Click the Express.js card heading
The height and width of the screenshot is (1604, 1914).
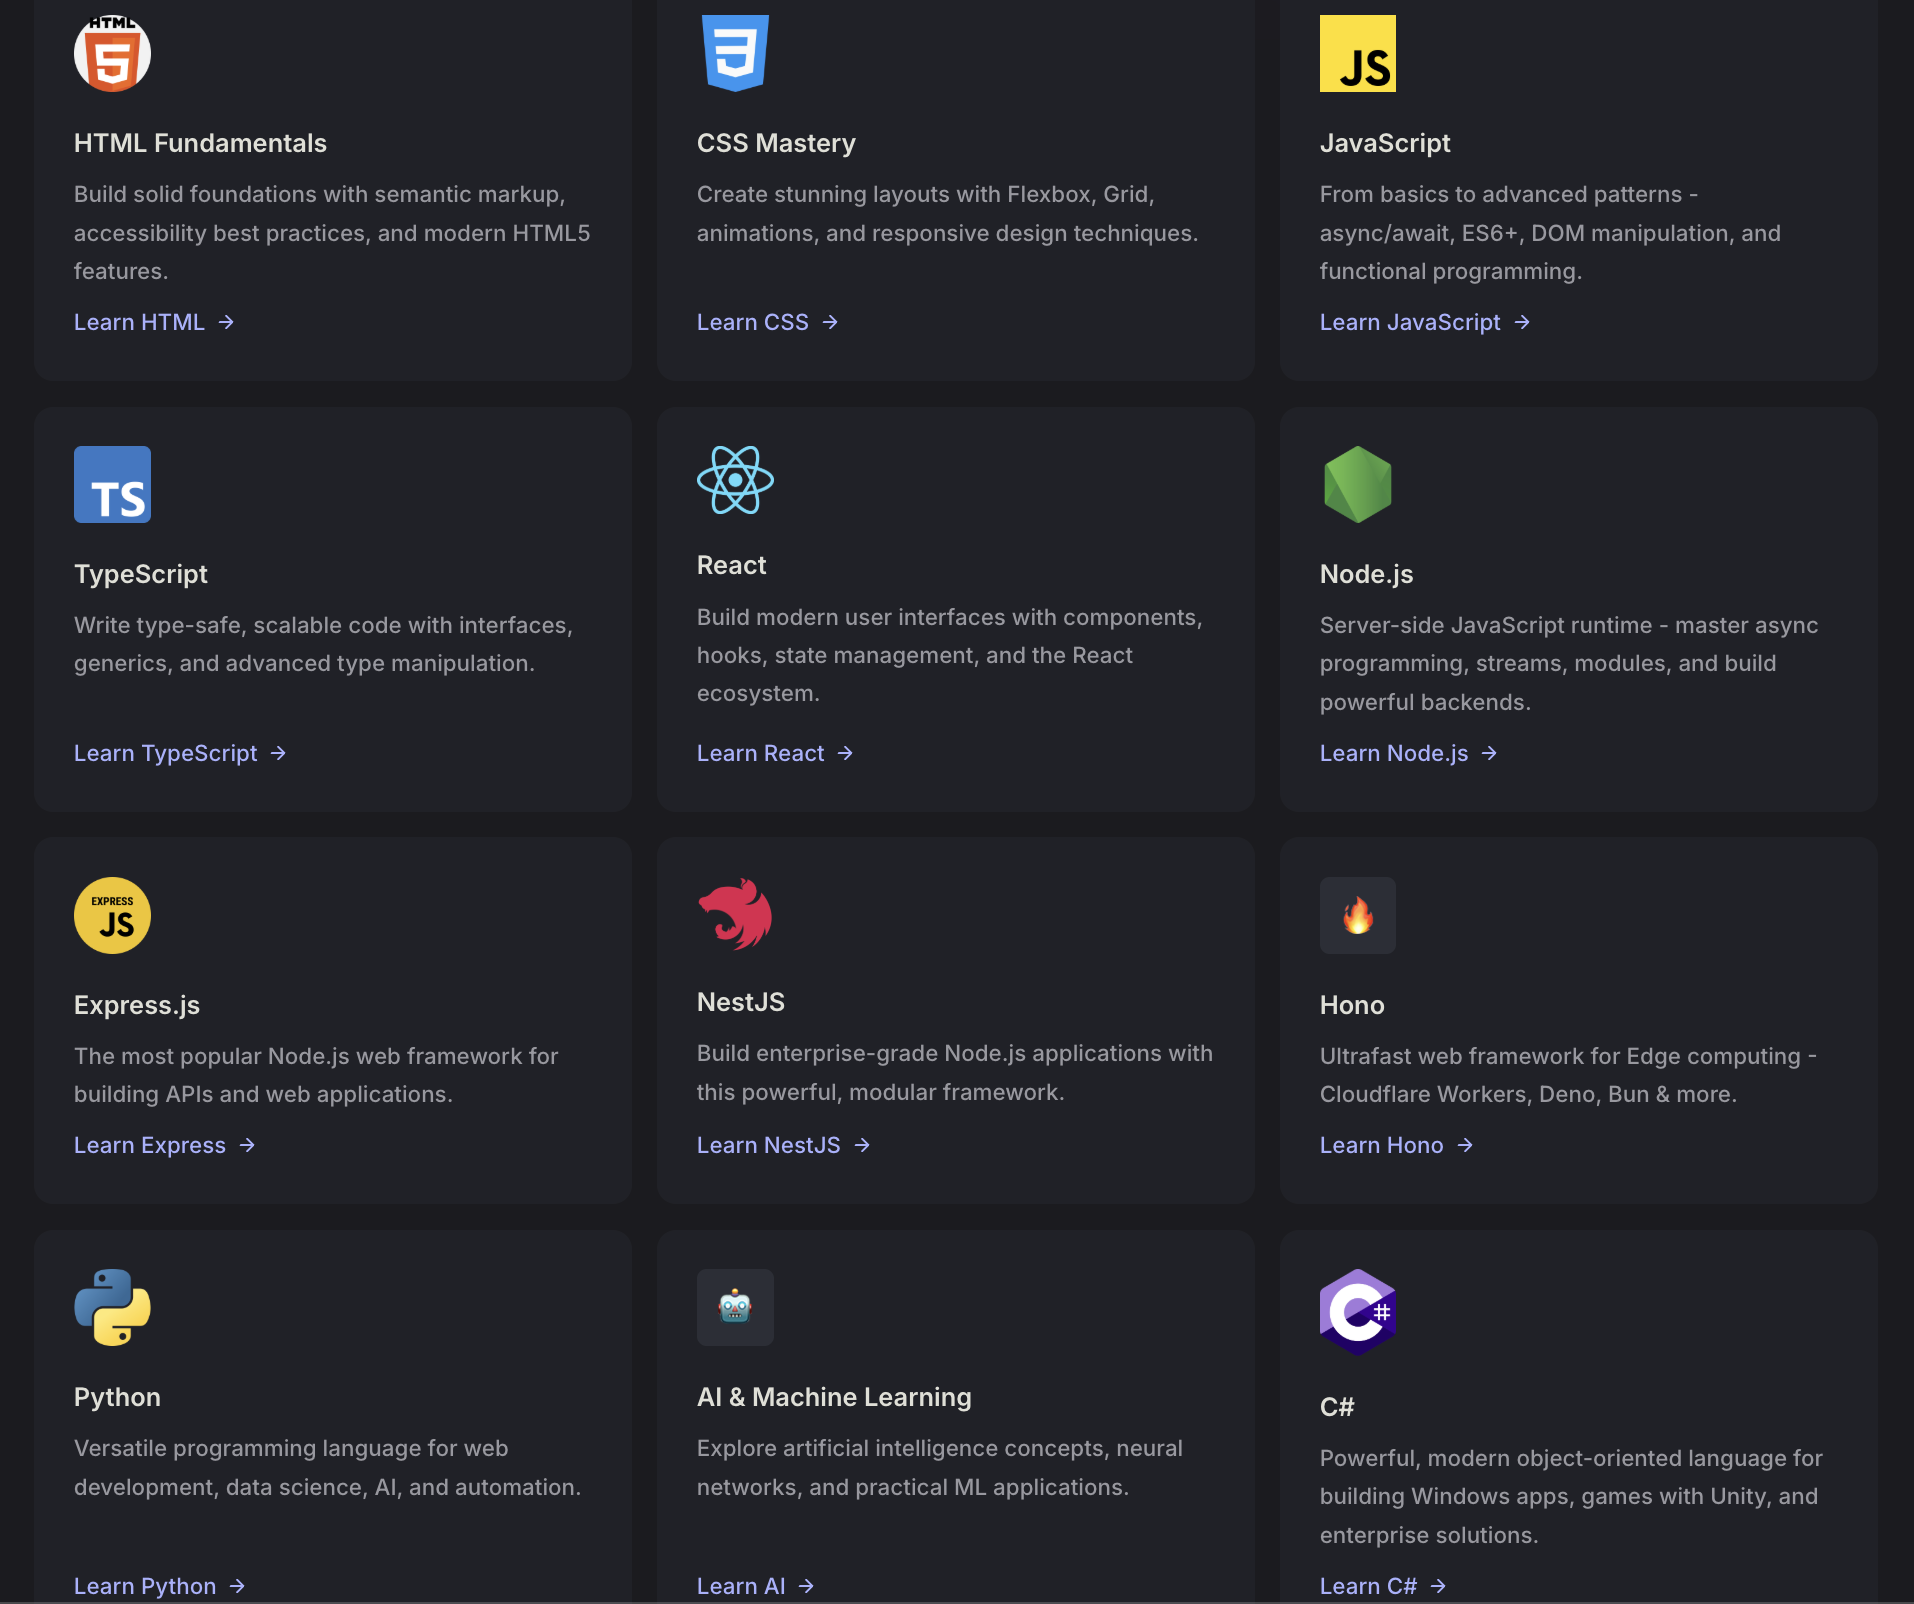pyautogui.click(x=137, y=1005)
